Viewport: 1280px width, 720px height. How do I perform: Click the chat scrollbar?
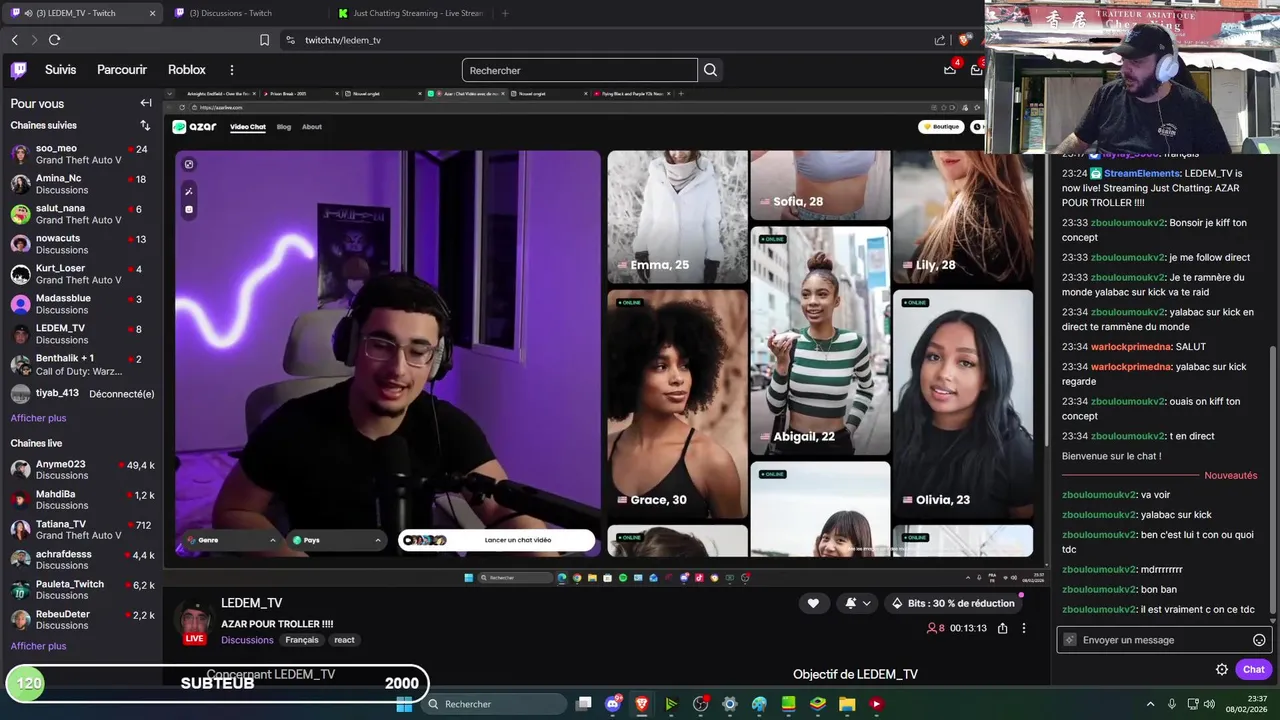(x=1273, y=480)
